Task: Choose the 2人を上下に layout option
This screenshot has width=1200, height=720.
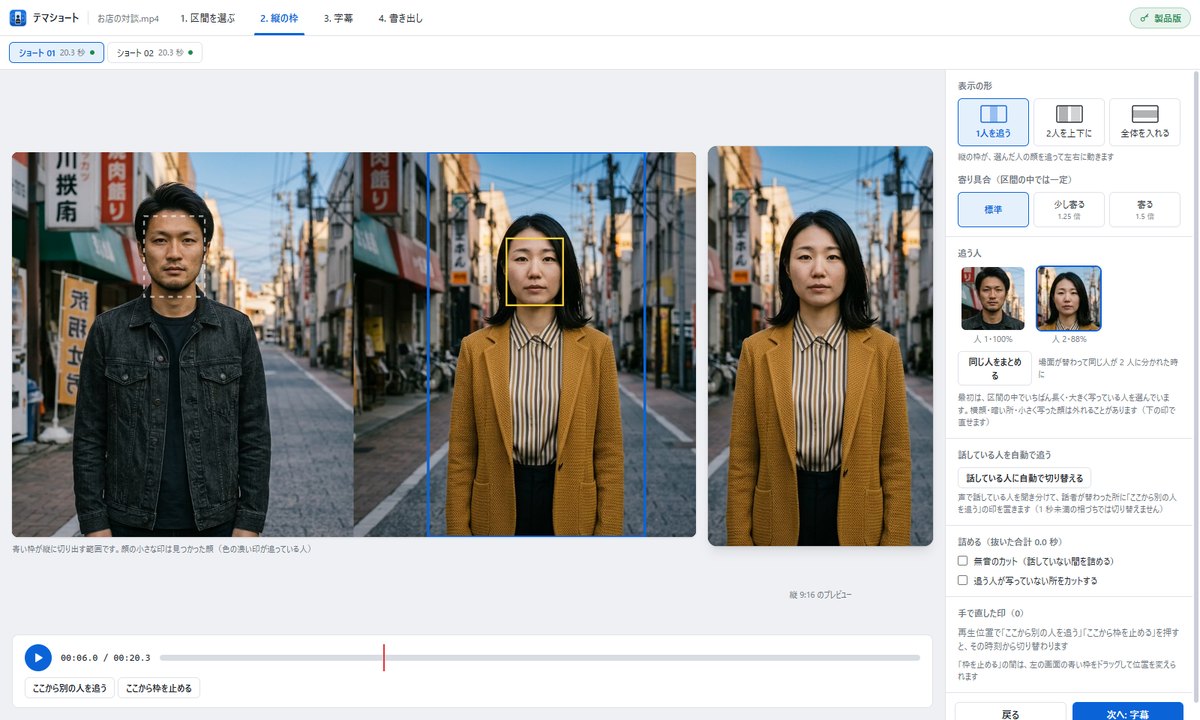Action: point(1069,122)
